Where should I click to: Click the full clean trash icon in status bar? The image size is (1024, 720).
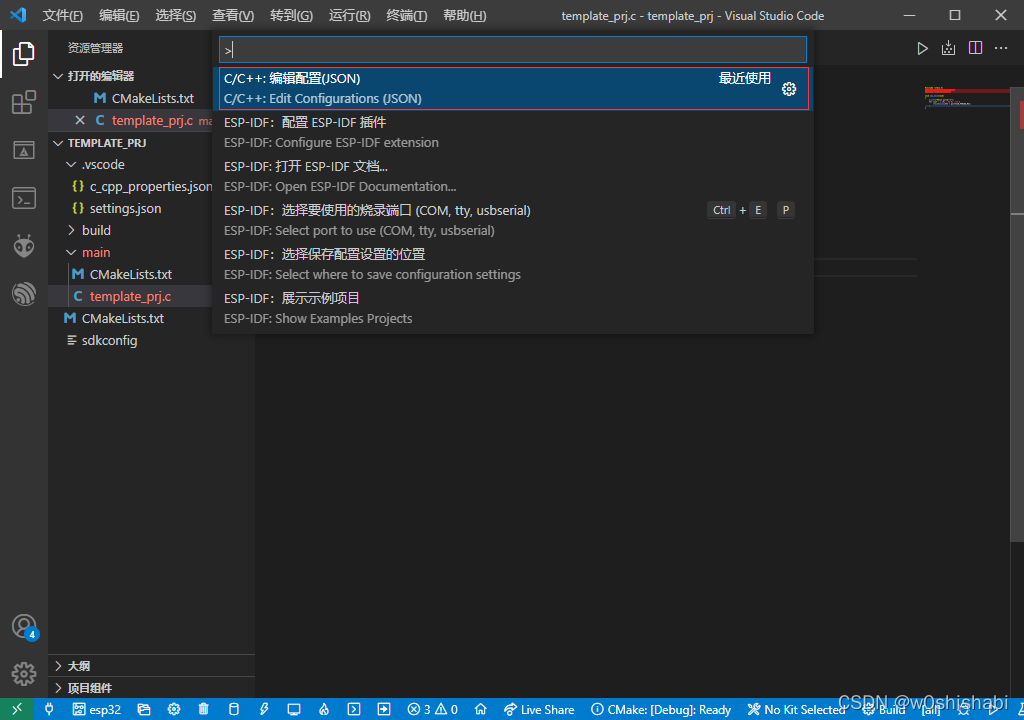click(x=204, y=709)
